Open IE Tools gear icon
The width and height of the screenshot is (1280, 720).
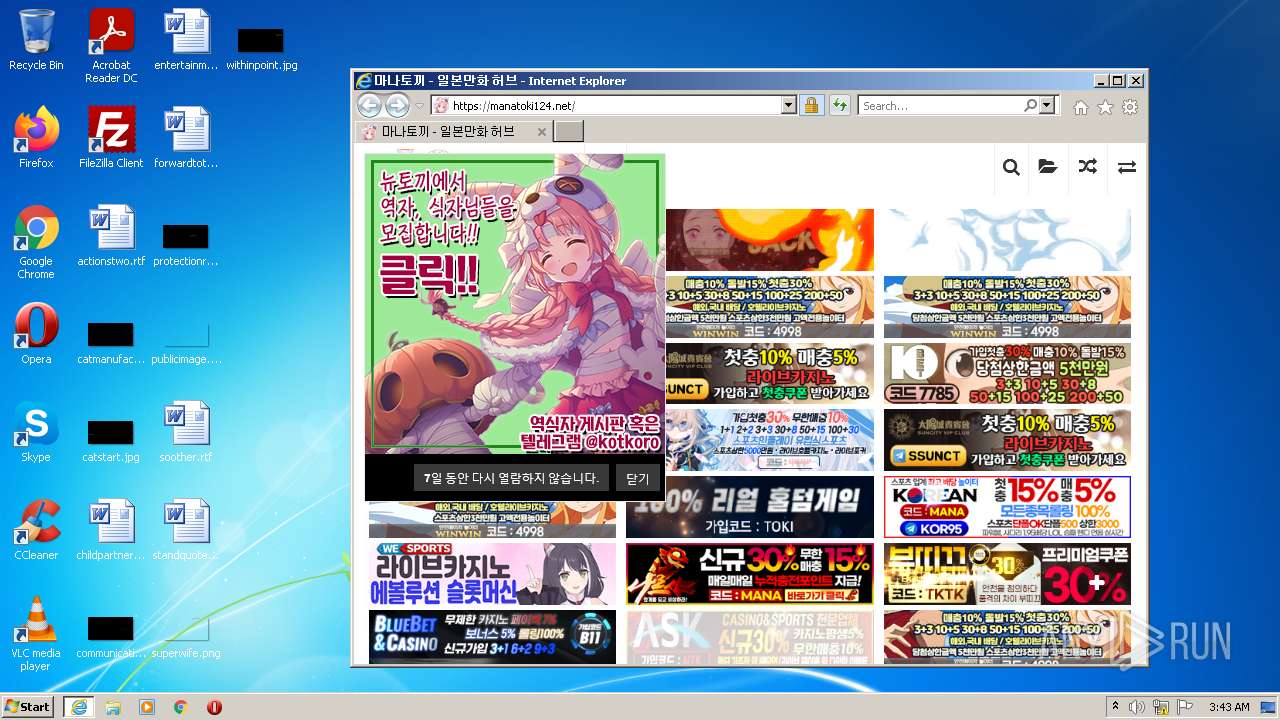pyautogui.click(x=1130, y=107)
